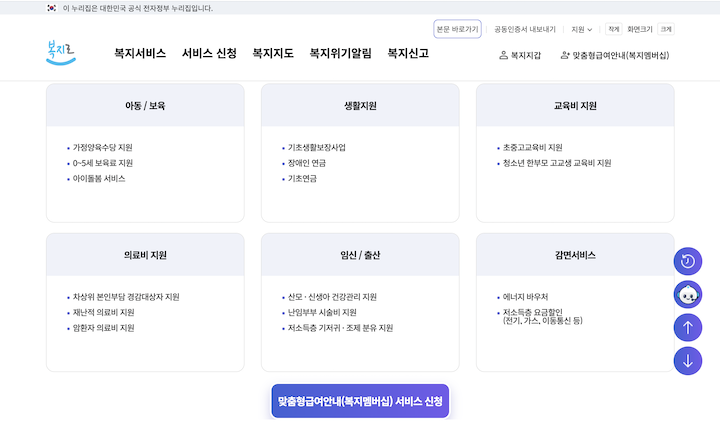Open 복지지갑 beside the person icon
The height and width of the screenshot is (426, 720).
point(520,56)
